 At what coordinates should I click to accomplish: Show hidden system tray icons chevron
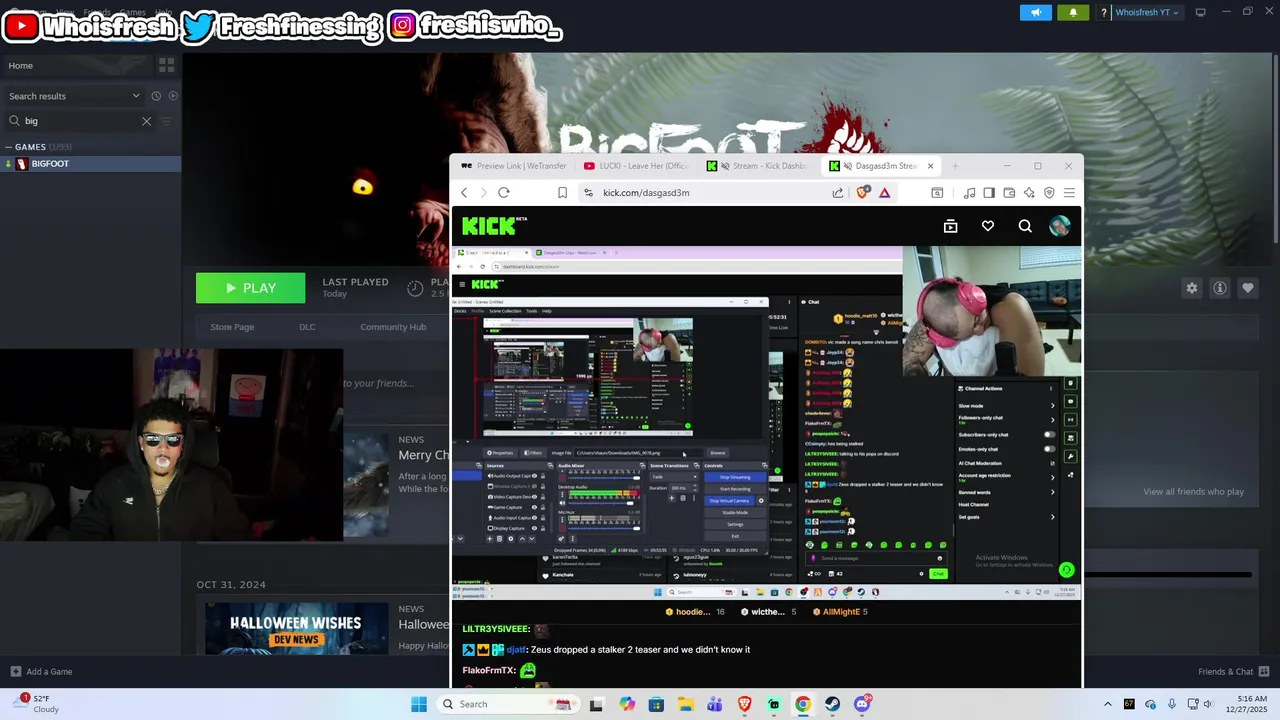1107,704
